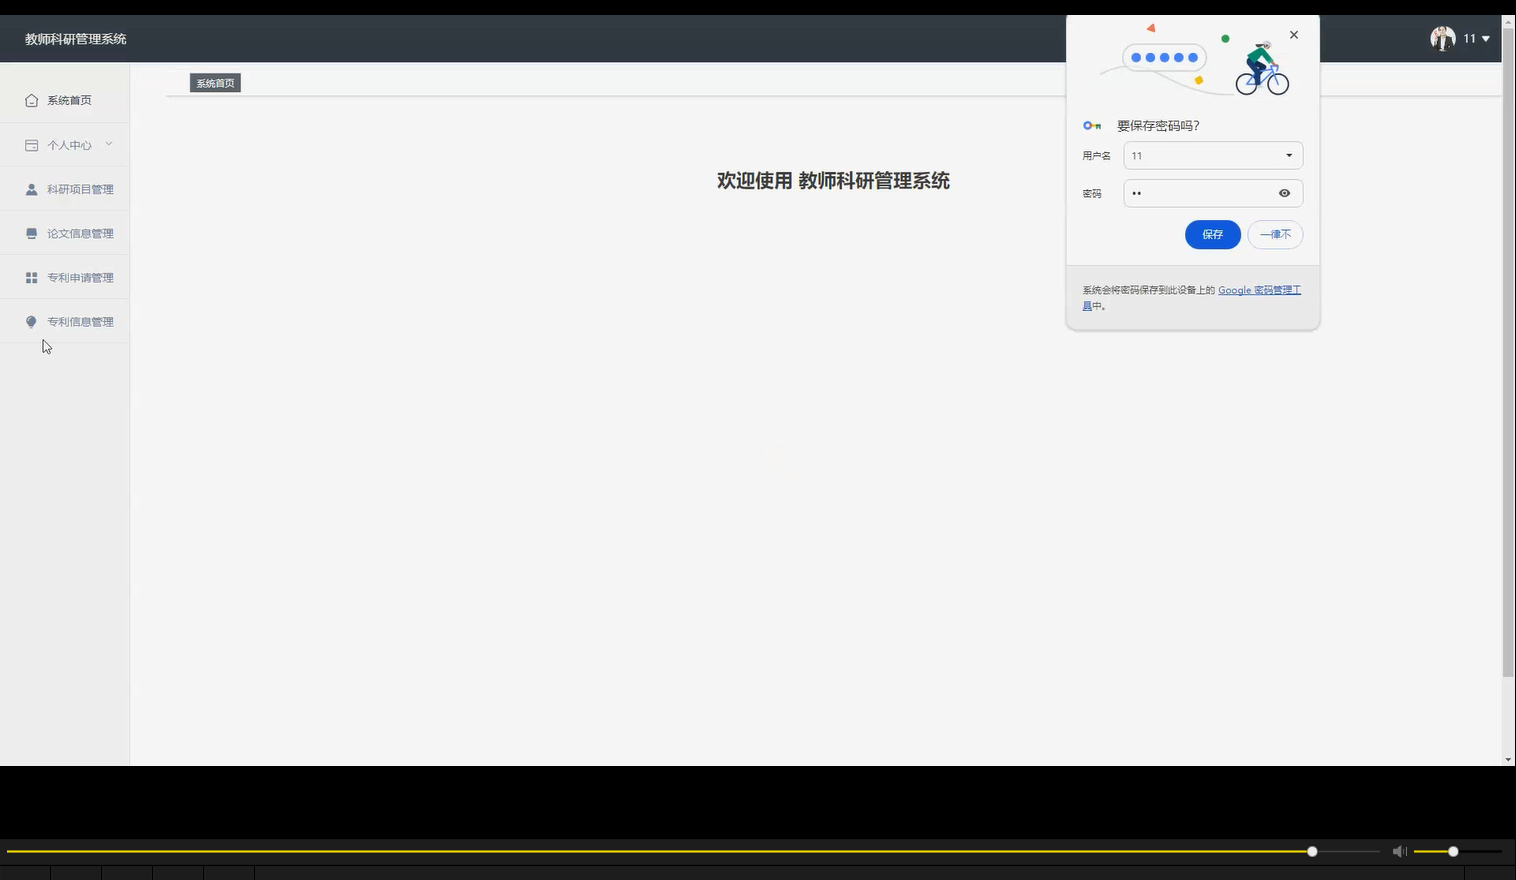Switch to the 系统首页 tab
1516x880 pixels.
coord(215,82)
